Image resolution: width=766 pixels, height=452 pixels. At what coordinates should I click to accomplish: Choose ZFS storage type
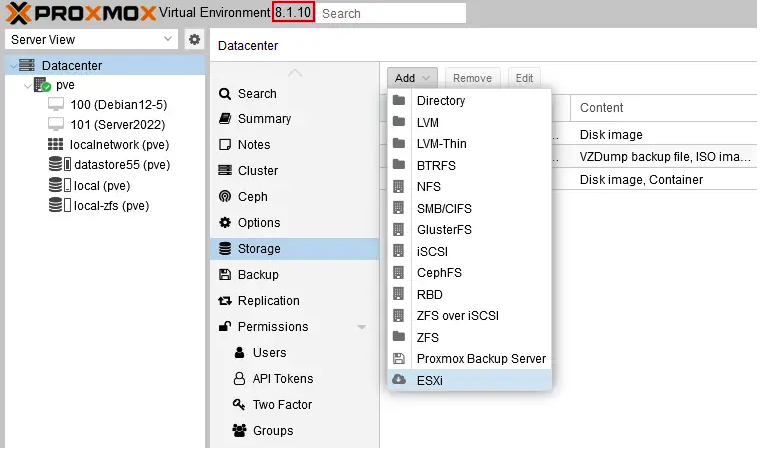pyautogui.click(x=469, y=337)
